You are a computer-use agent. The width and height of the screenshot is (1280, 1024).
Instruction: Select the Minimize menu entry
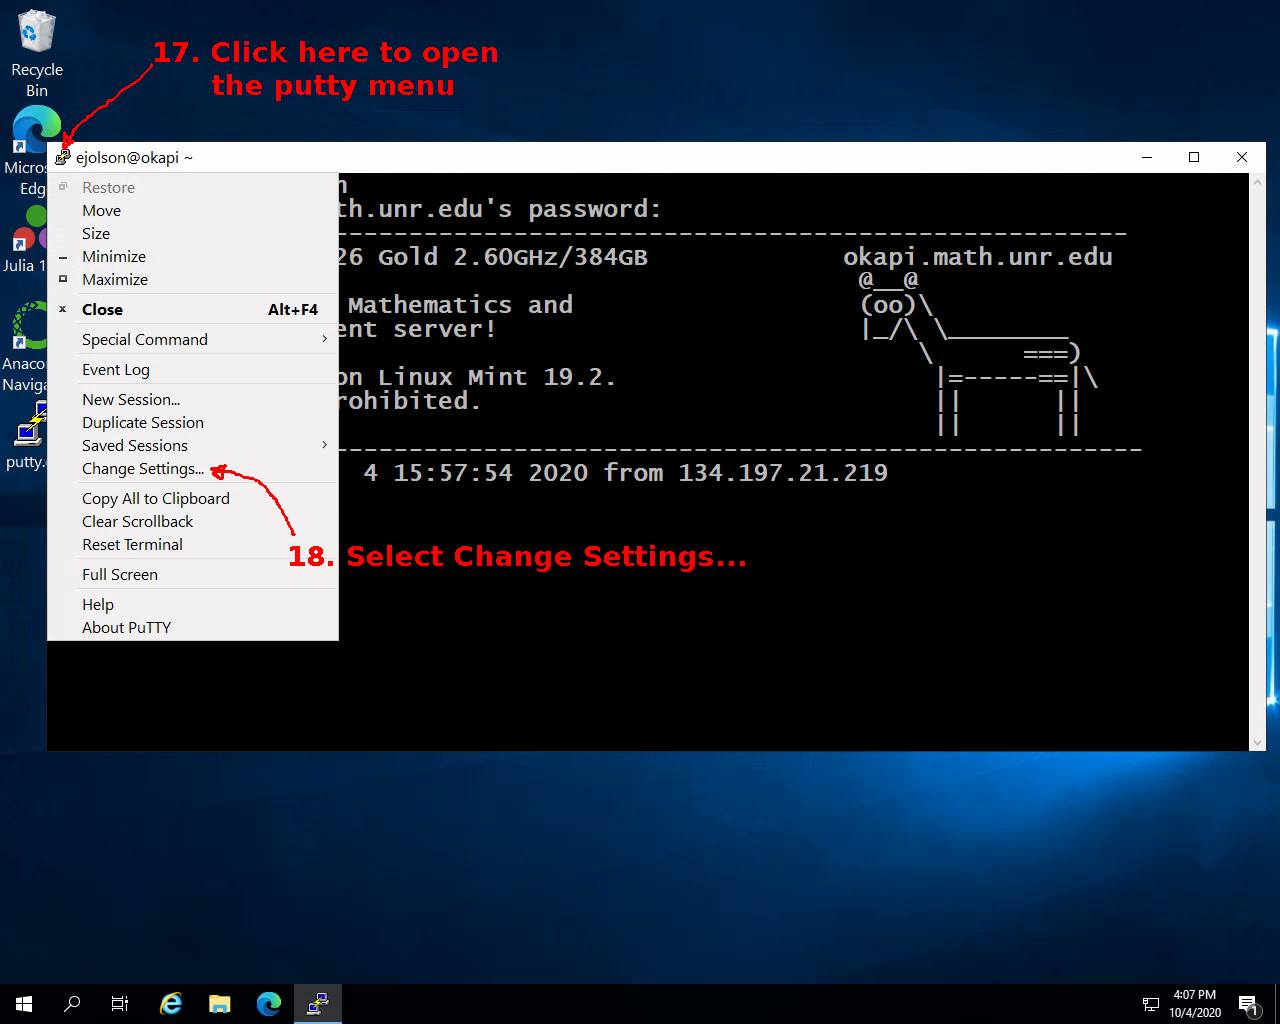click(193, 257)
